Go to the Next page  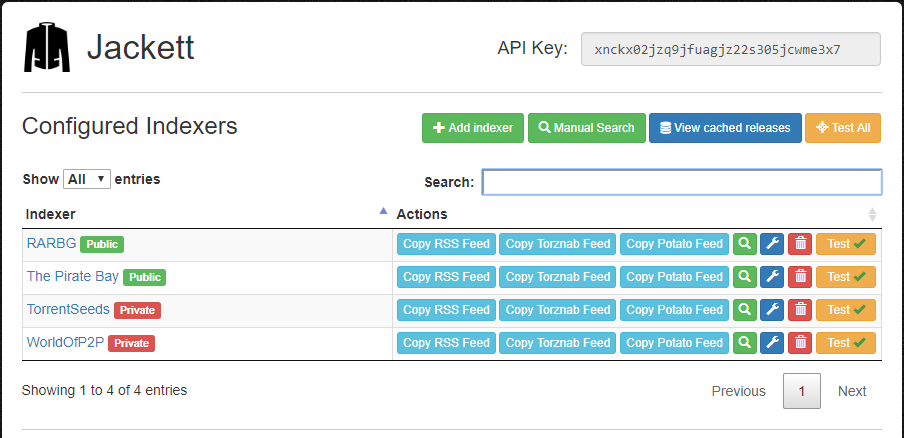852,391
